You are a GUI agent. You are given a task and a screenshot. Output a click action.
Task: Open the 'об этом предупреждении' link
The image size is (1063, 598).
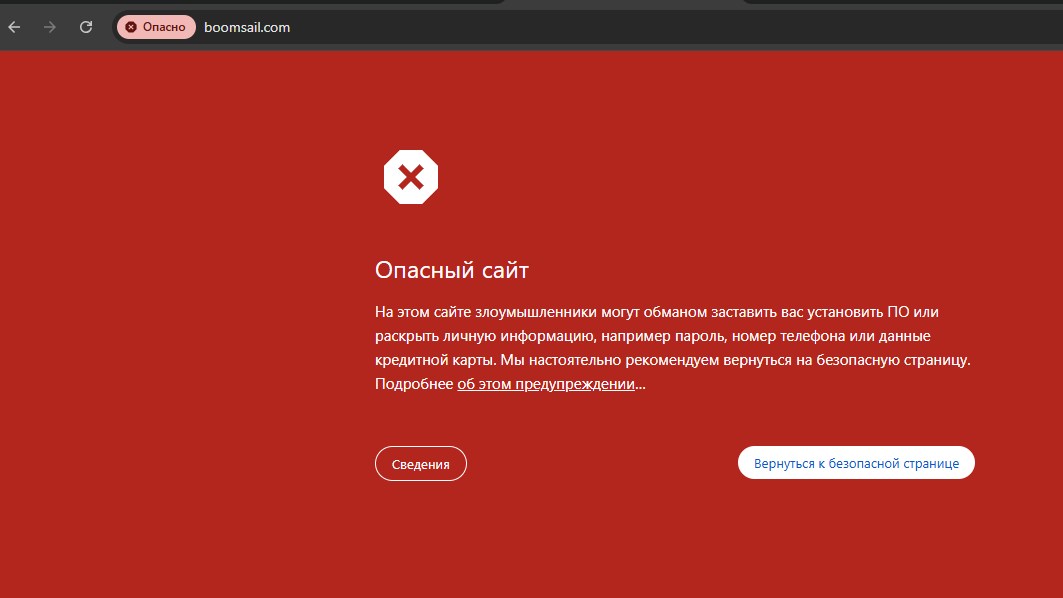click(546, 384)
